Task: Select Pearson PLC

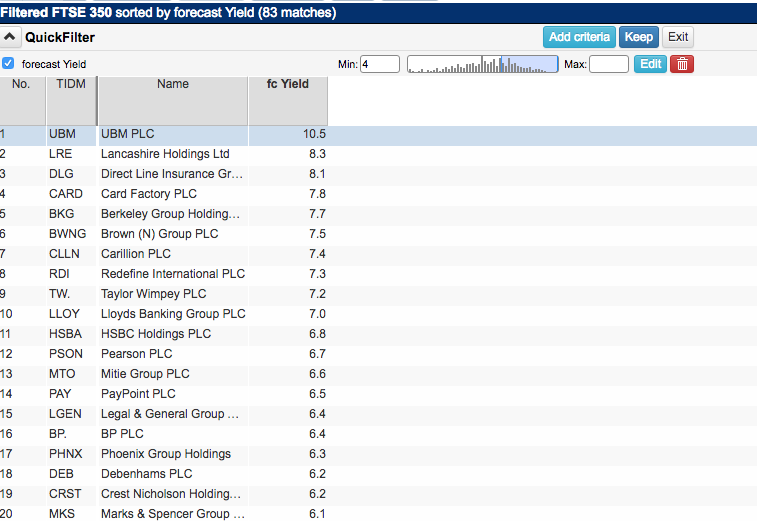Action: 137,354
